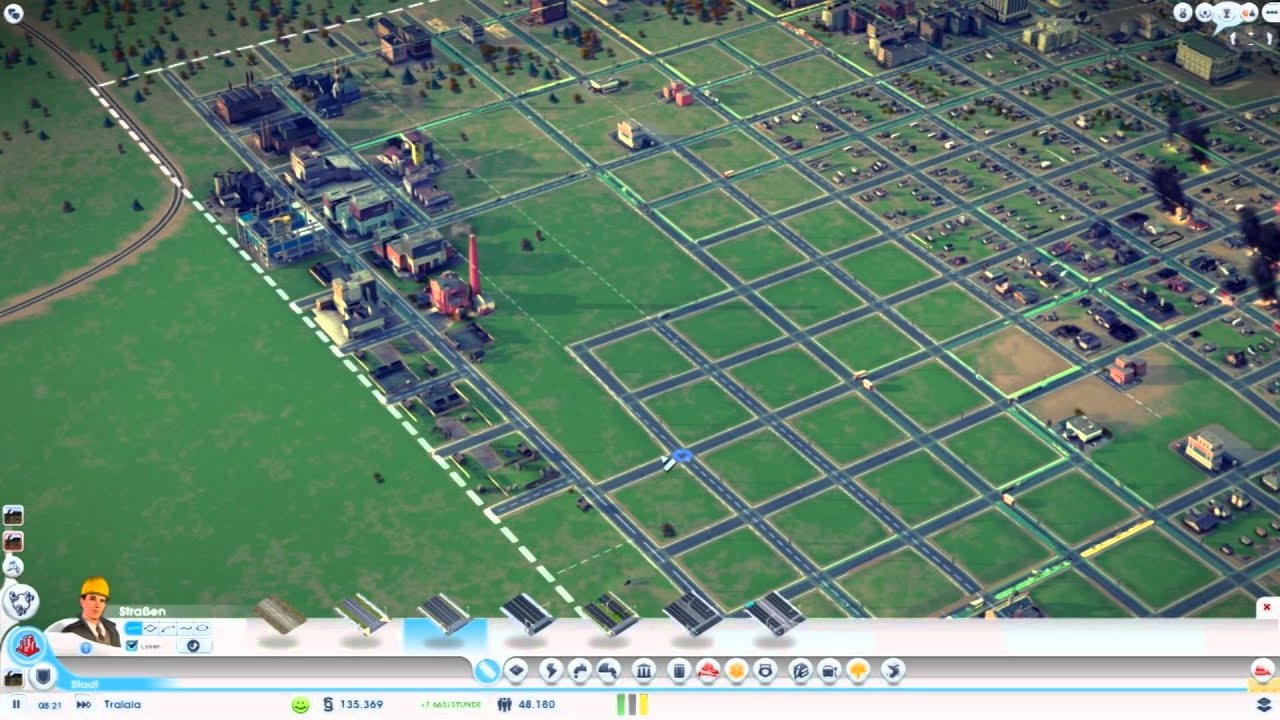This screenshot has height=720, width=1280.
Task: Open the budget showing §135.369
Action: pos(354,705)
